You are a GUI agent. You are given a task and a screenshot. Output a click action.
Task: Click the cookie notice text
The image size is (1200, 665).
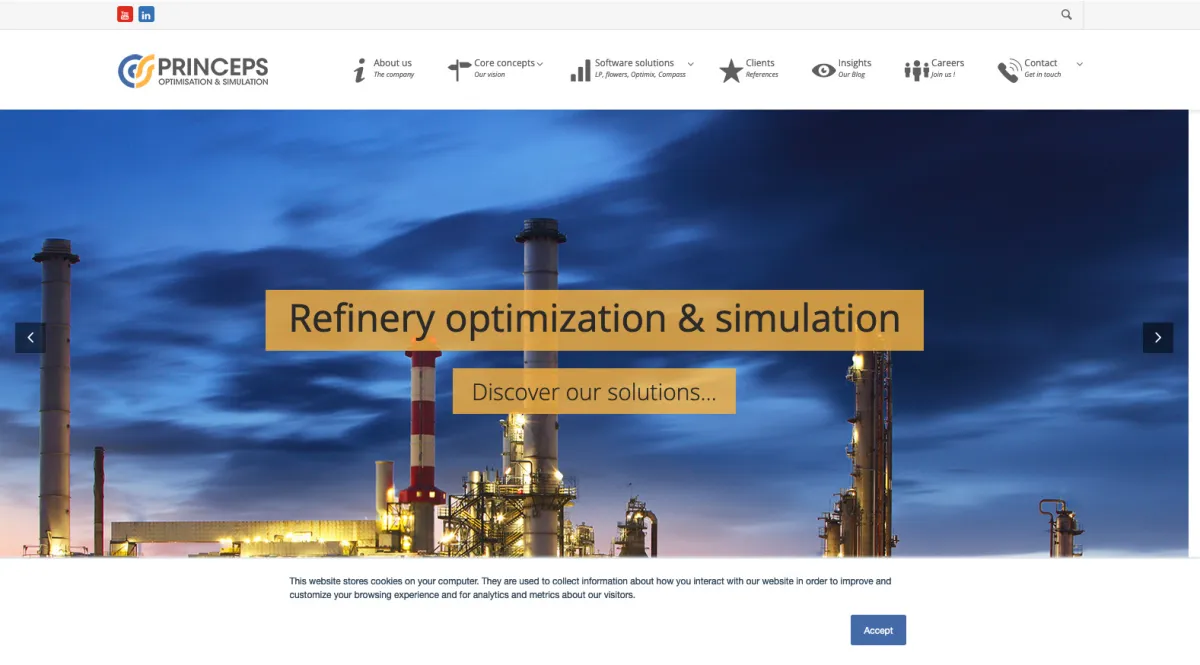point(590,588)
